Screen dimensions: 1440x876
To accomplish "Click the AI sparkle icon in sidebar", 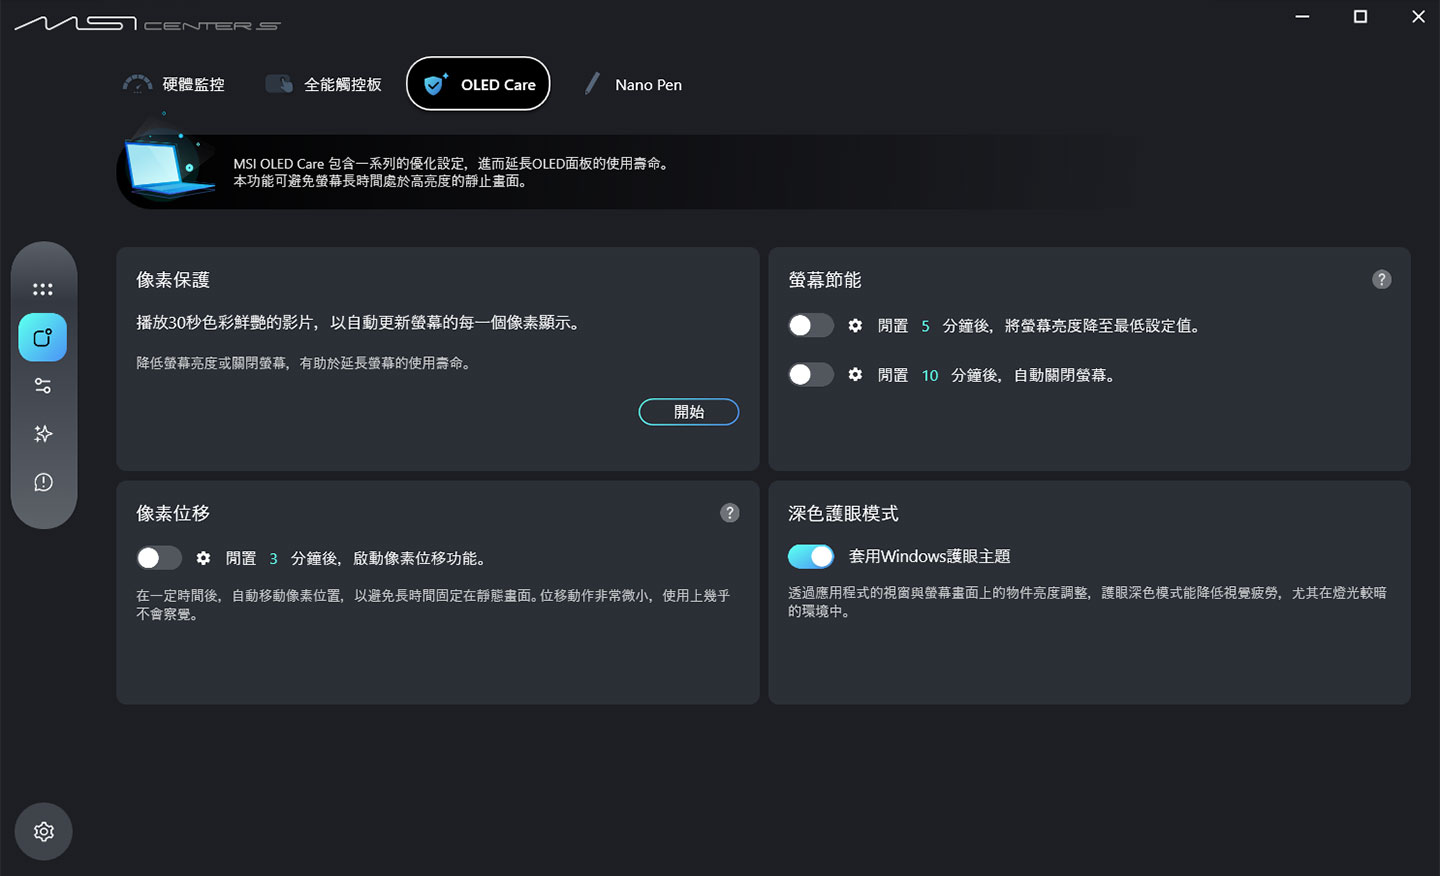I will point(43,433).
